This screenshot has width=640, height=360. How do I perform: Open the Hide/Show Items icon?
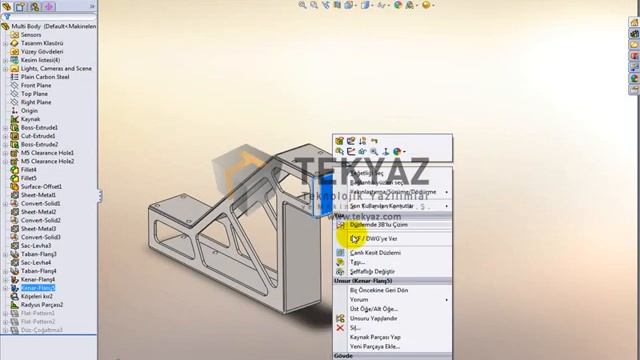click(x=382, y=5)
